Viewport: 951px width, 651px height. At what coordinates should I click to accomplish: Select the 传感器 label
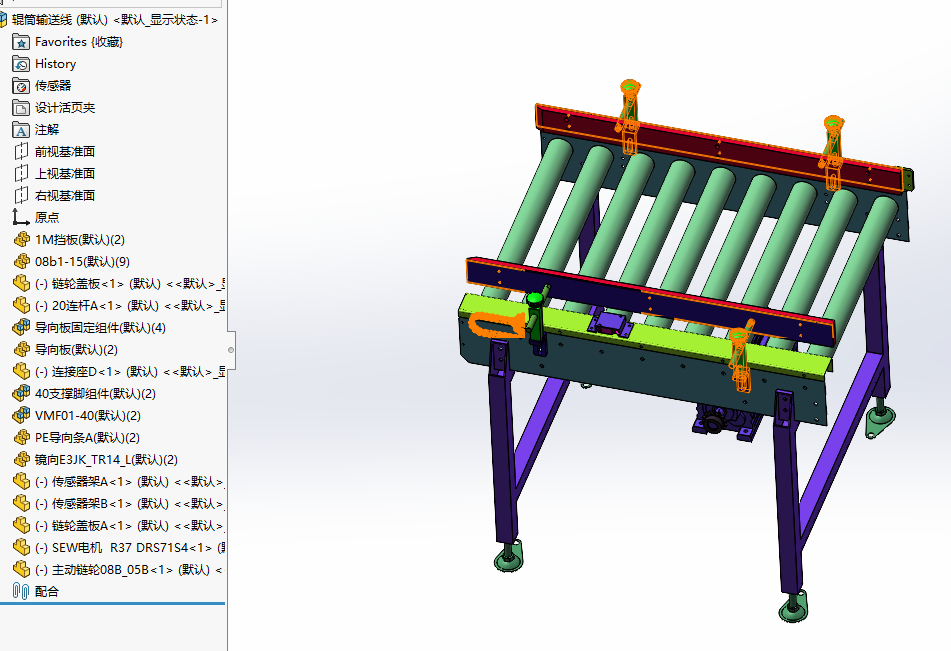53,86
